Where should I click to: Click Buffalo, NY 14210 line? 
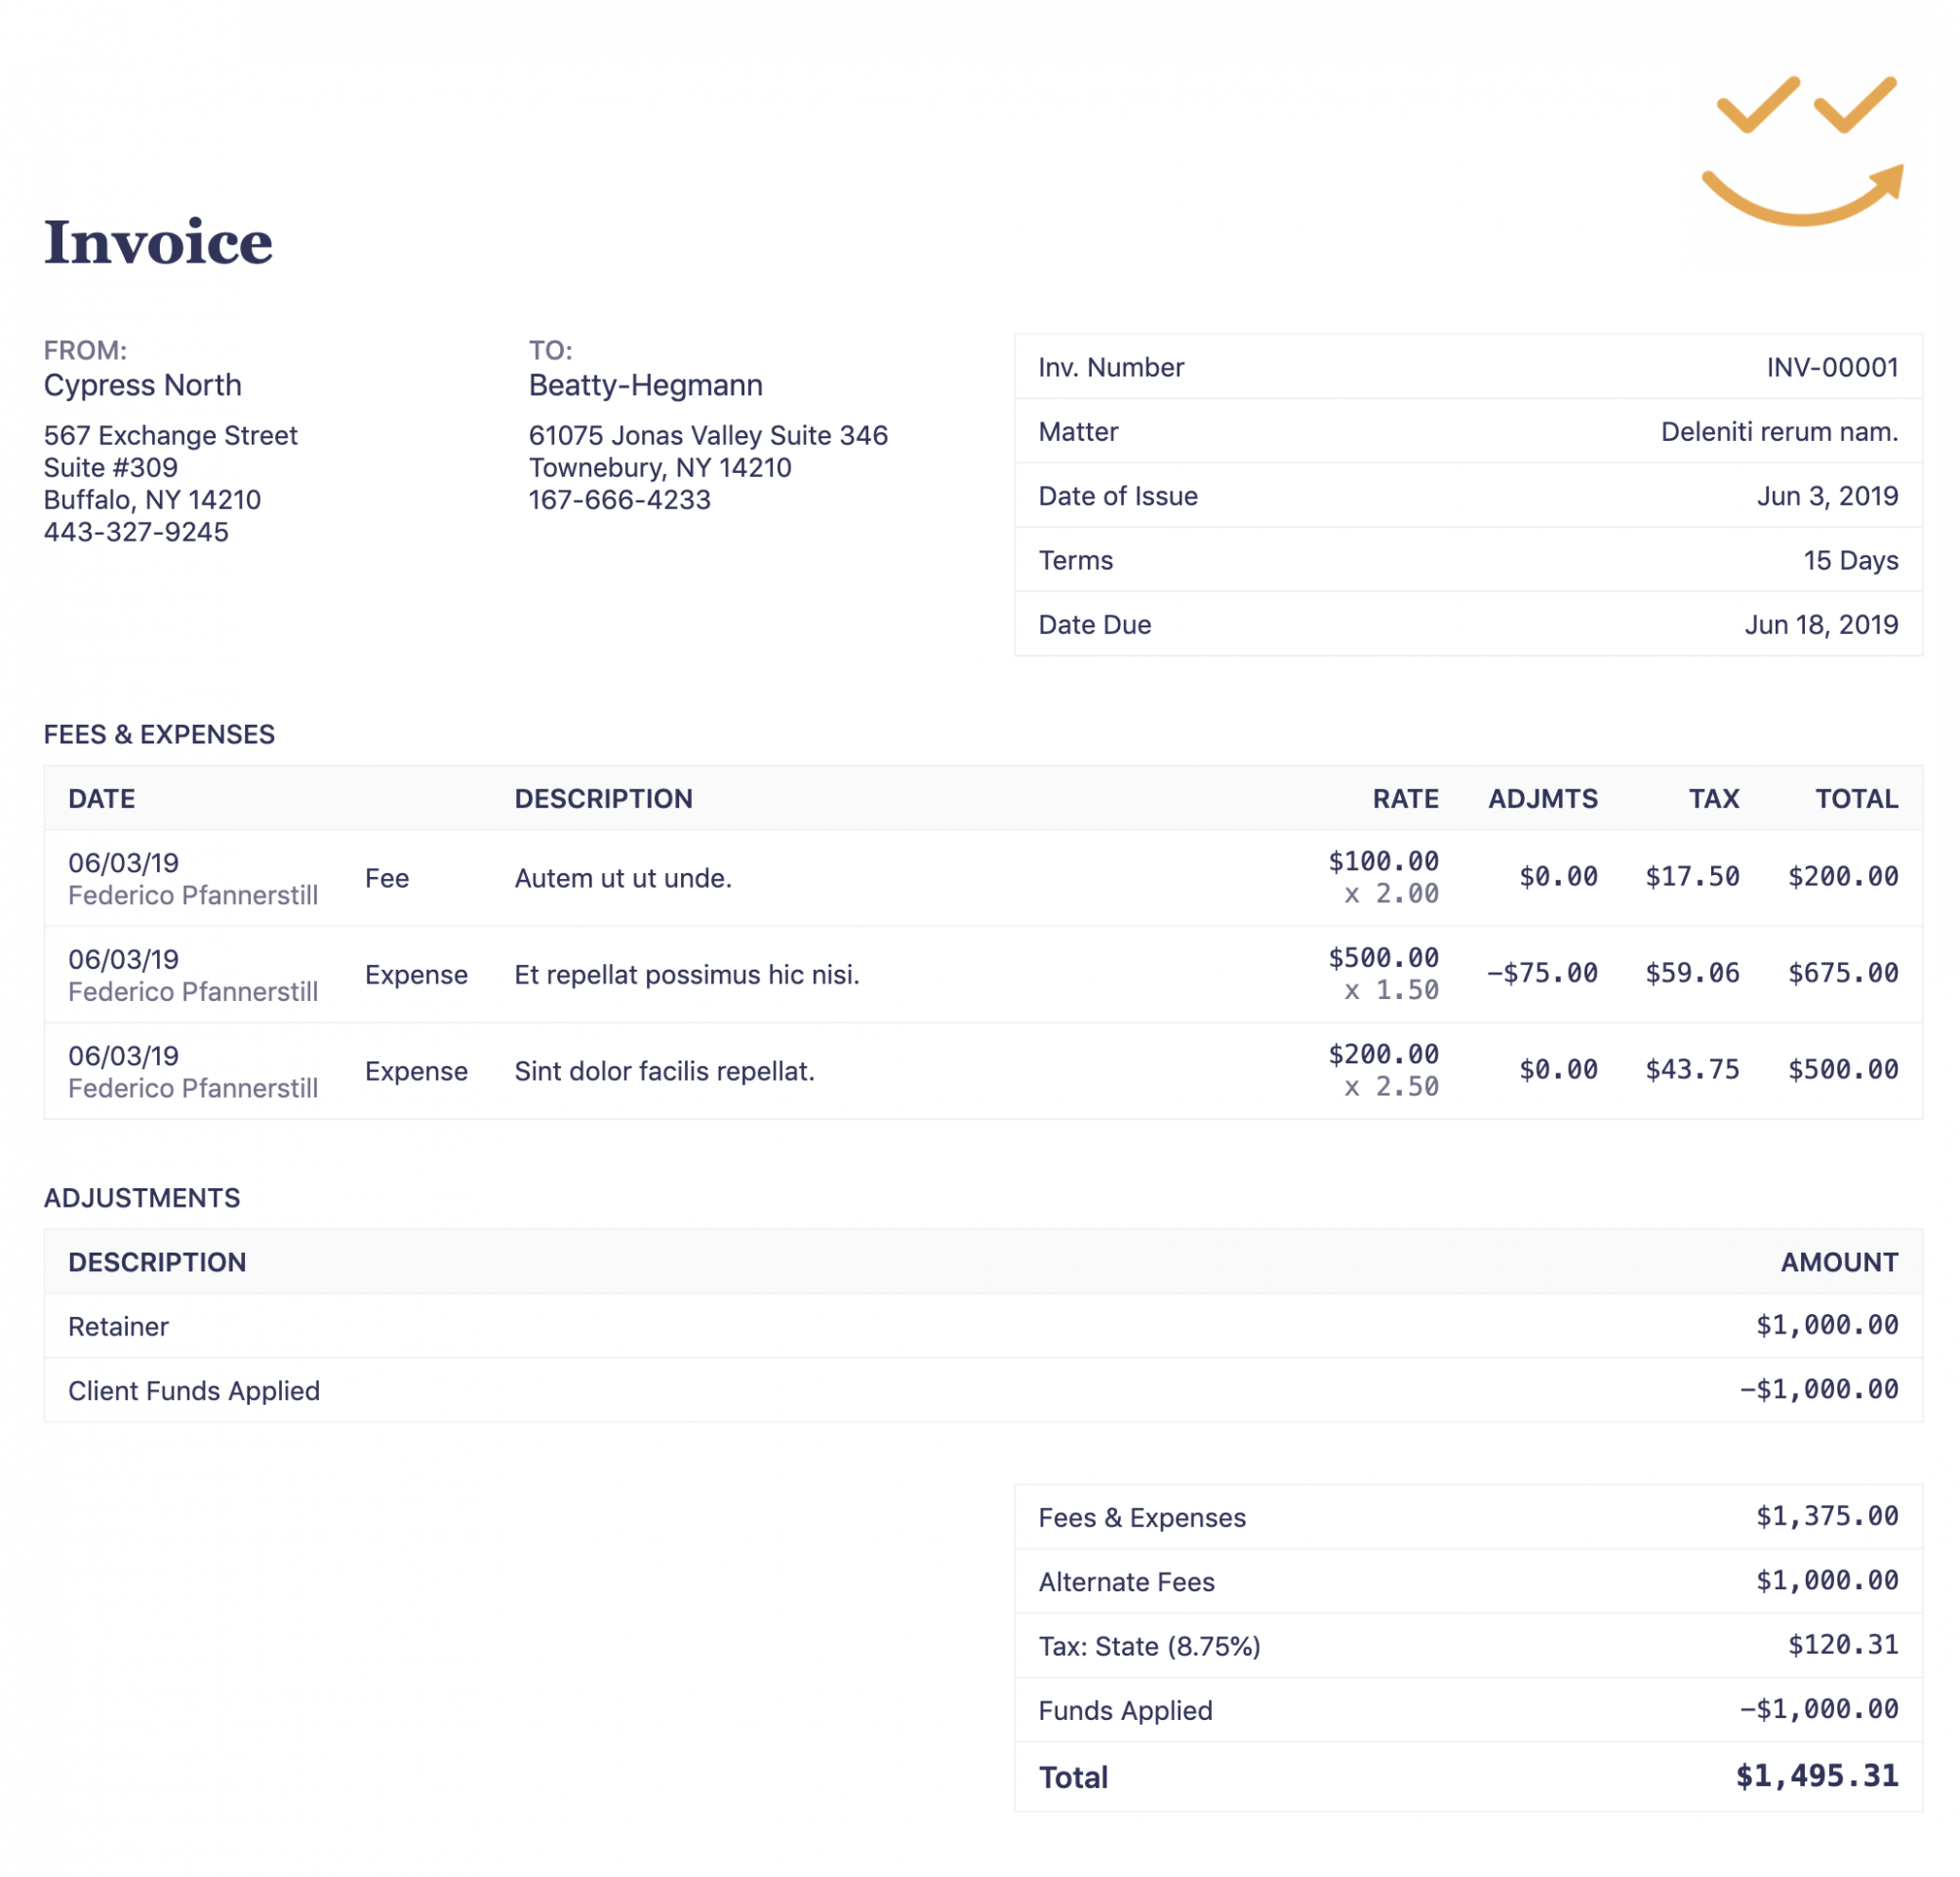pos(152,499)
